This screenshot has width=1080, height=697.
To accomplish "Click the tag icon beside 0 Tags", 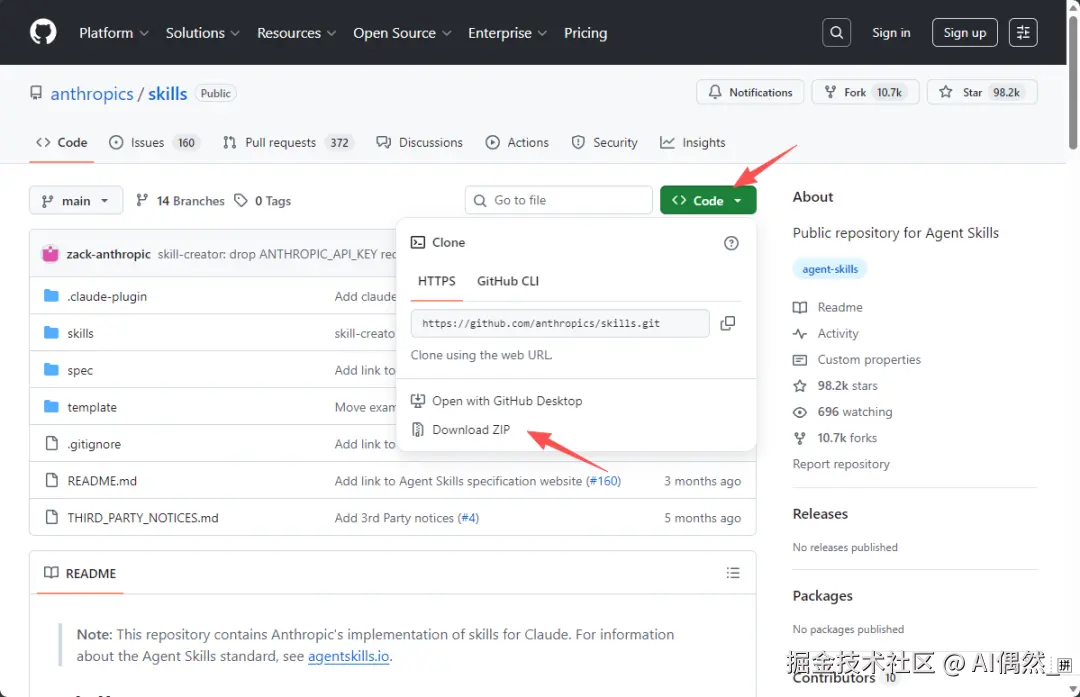I will click(x=240, y=200).
